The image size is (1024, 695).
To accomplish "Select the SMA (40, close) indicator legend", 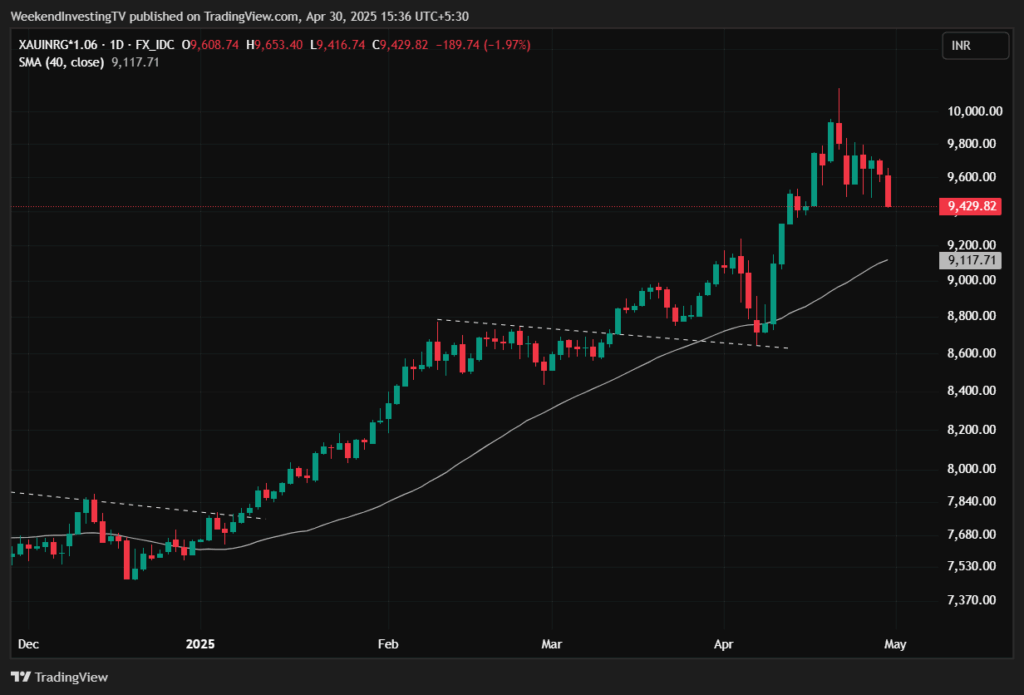I will click(59, 62).
